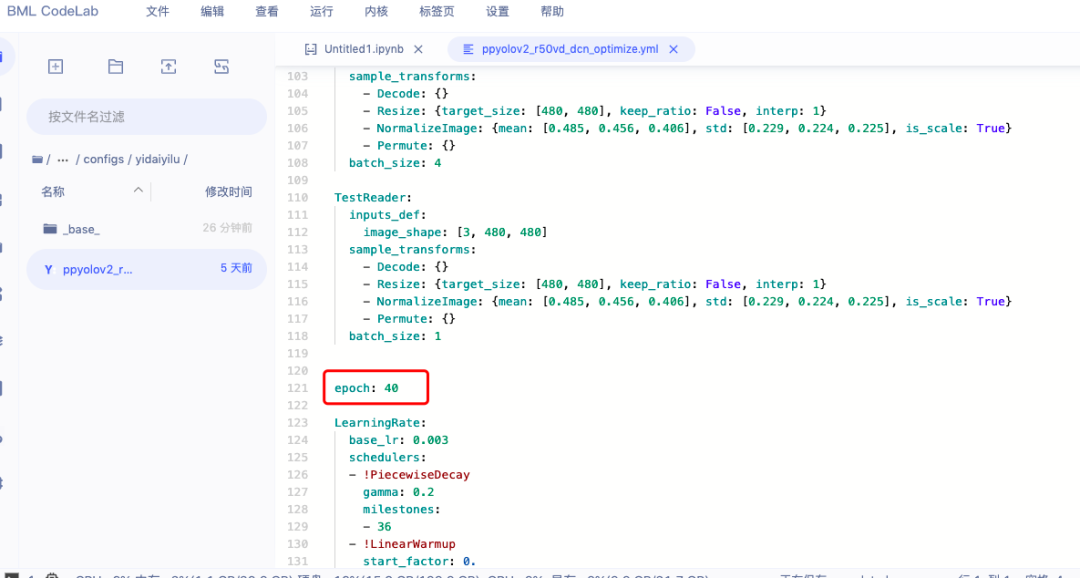1080x578 pixels.
Task: Click the folder icon beside _base_
Action: point(50,228)
